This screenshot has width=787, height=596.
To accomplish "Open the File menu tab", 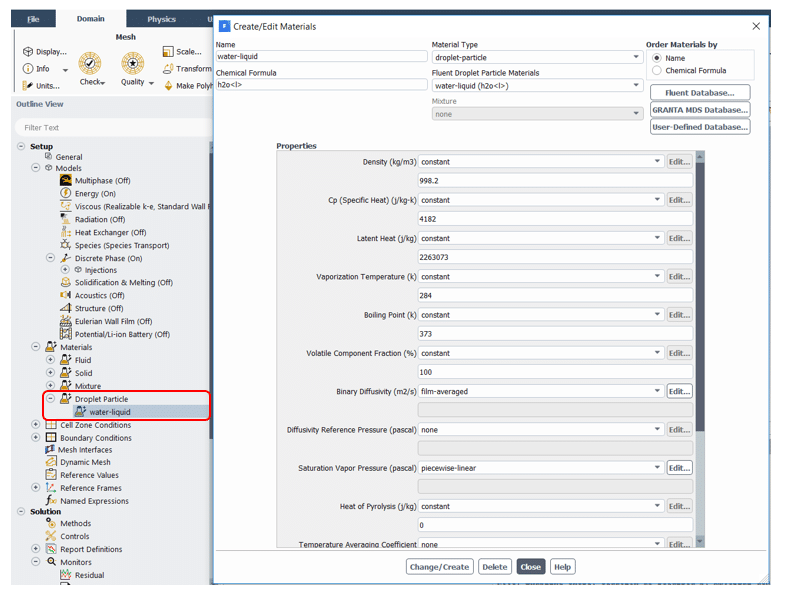I will [x=34, y=19].
